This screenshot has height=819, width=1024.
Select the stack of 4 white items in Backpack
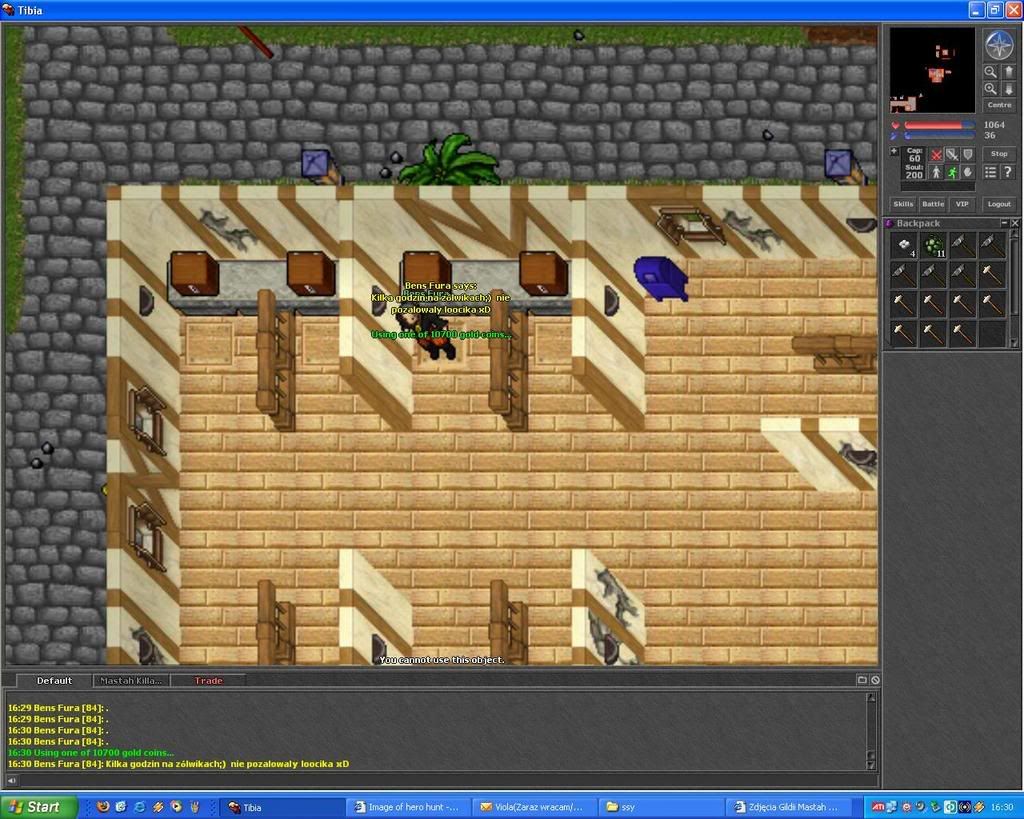tap(904, 246)
